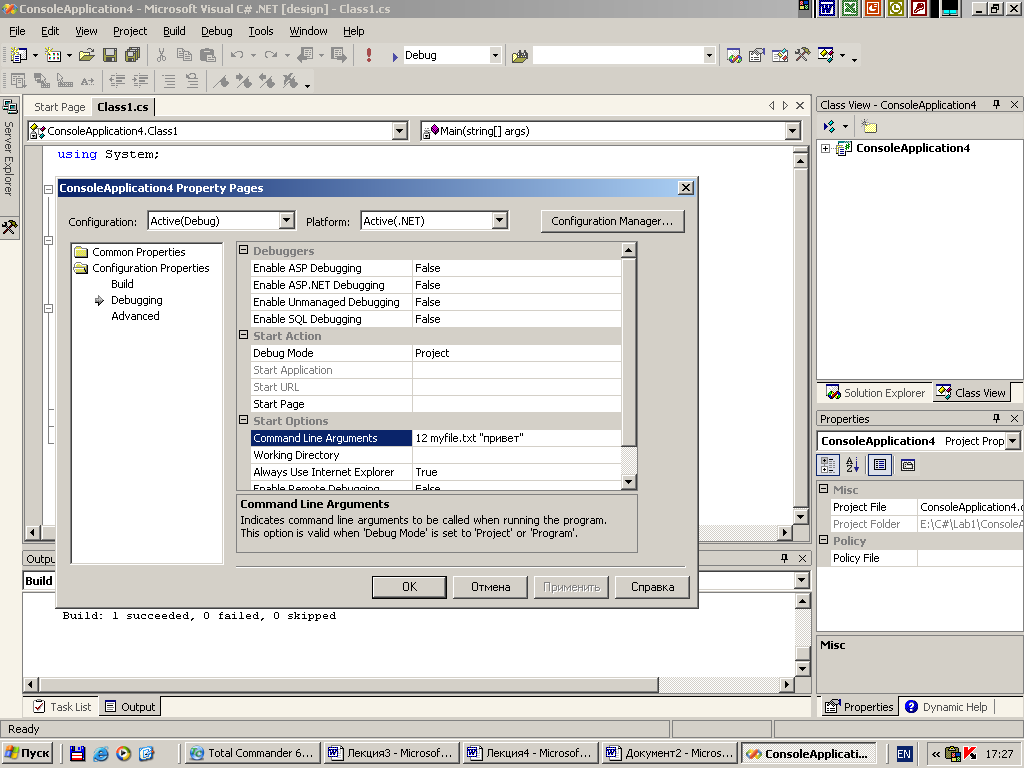Collapse the Start Action property group

[x=244, y=335]
